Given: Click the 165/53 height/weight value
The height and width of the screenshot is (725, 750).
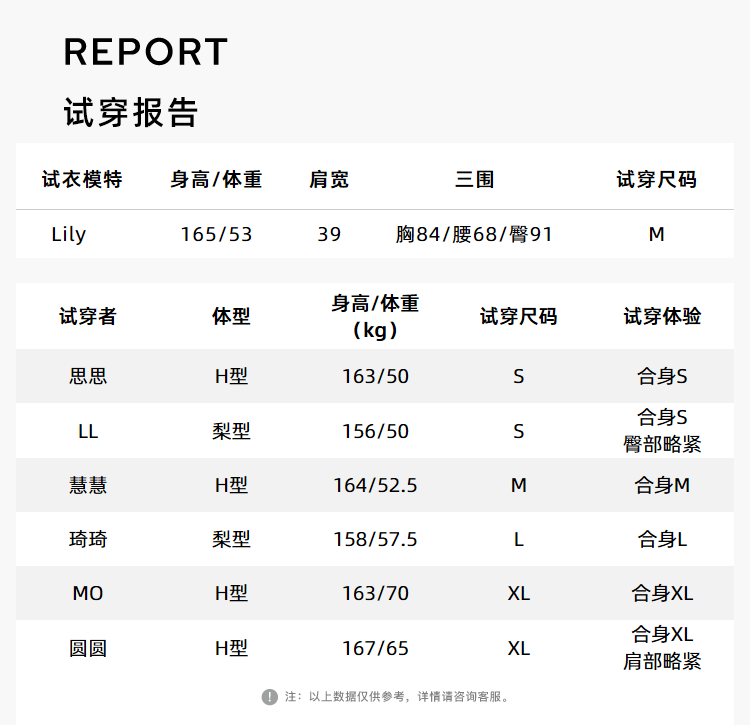Looking at the screenshot, I should click(216, 235).
